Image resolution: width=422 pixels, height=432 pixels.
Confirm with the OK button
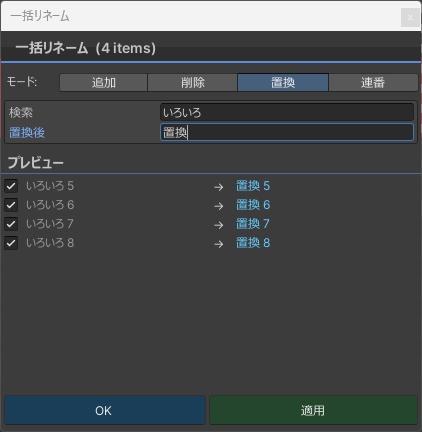point(105,410)
